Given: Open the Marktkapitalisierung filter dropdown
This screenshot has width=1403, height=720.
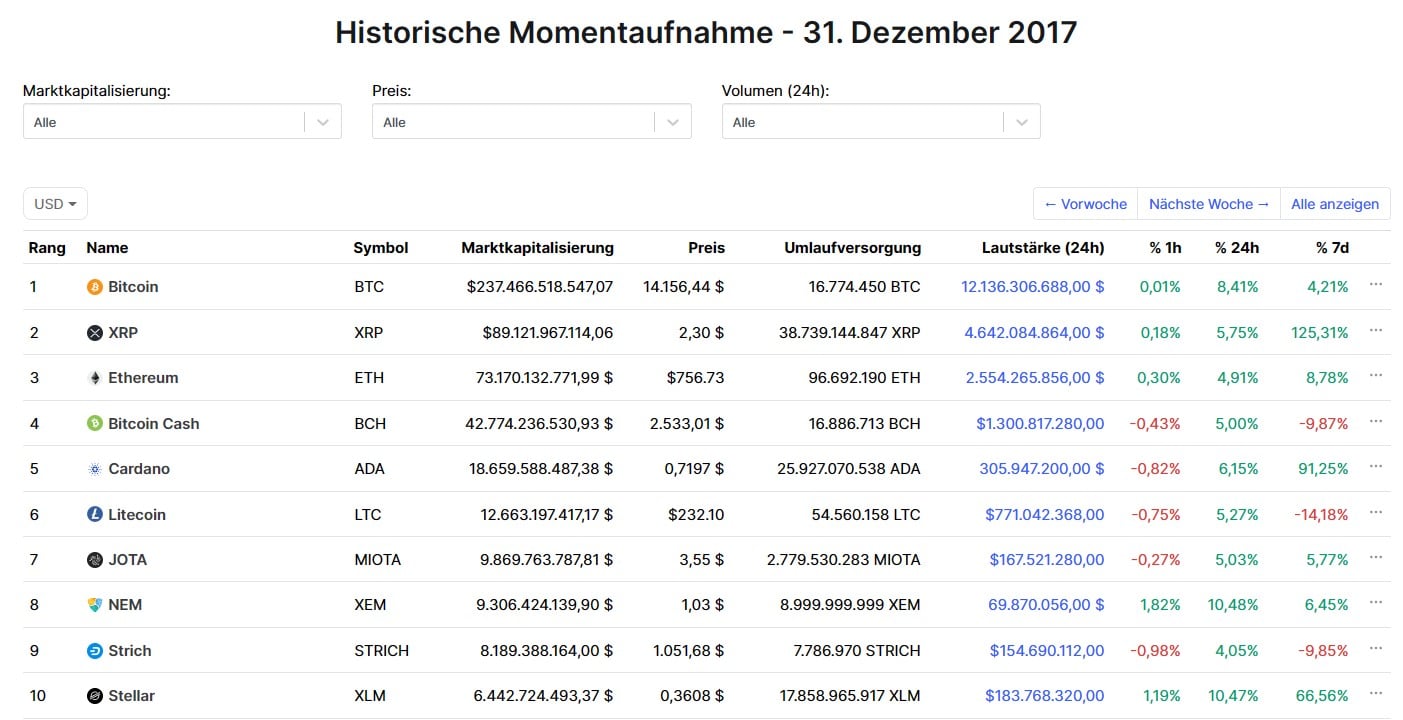Looking at the screenshot, I should [182, 122].
